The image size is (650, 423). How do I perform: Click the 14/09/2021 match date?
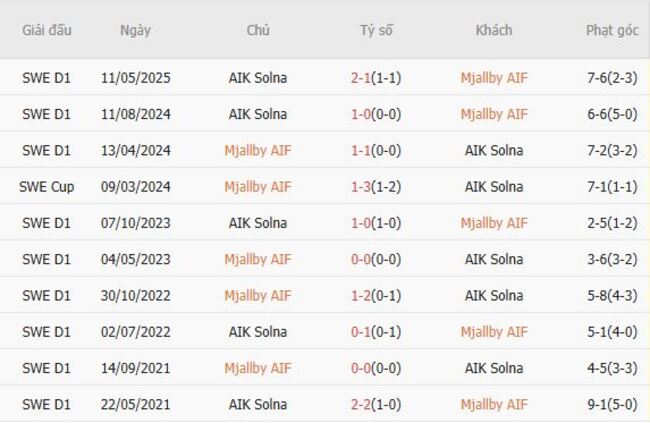point(135,368)
